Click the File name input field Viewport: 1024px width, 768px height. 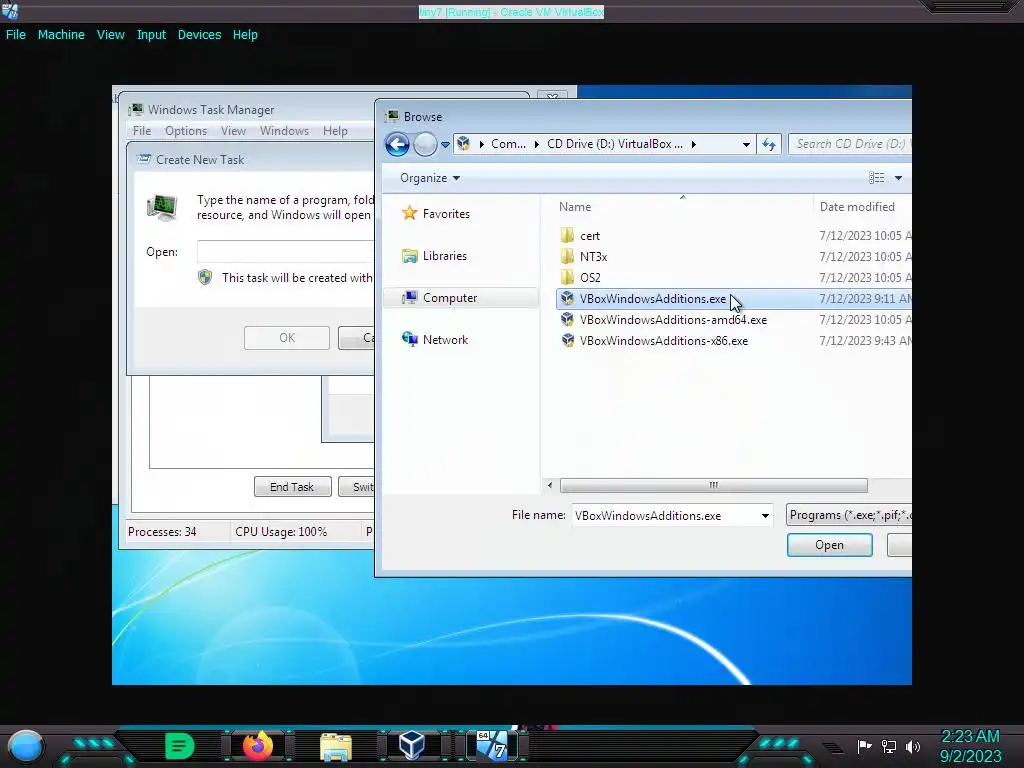[664, 515]
